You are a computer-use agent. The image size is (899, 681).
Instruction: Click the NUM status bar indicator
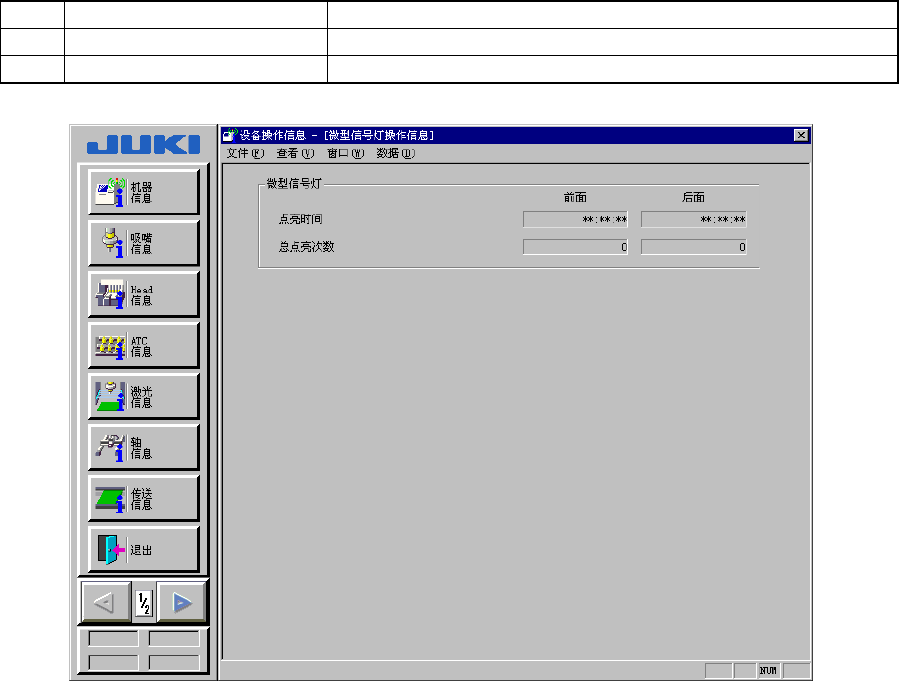768,670
